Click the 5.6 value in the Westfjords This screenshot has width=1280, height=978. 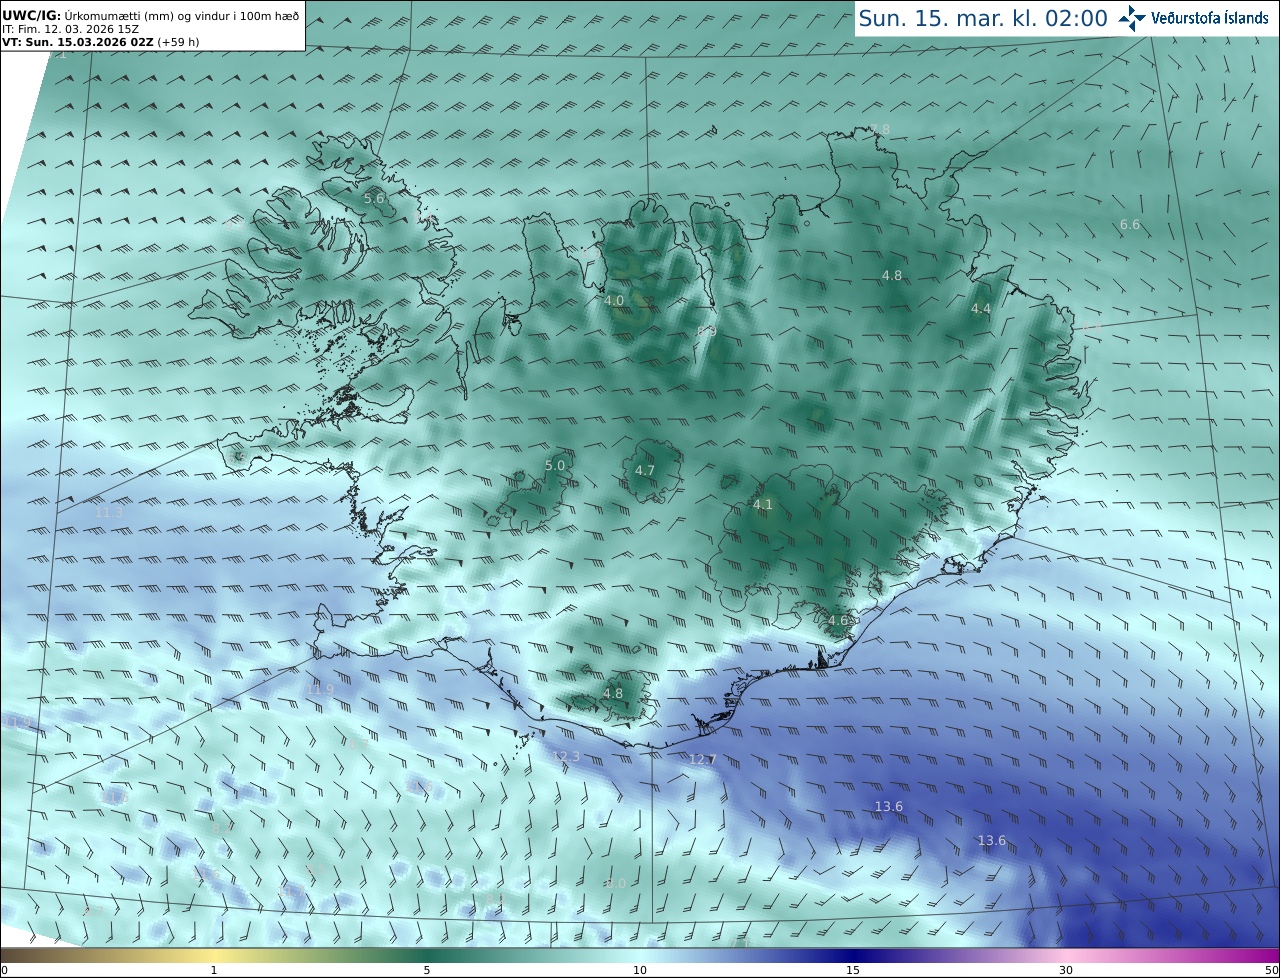[x=373, y=199]
